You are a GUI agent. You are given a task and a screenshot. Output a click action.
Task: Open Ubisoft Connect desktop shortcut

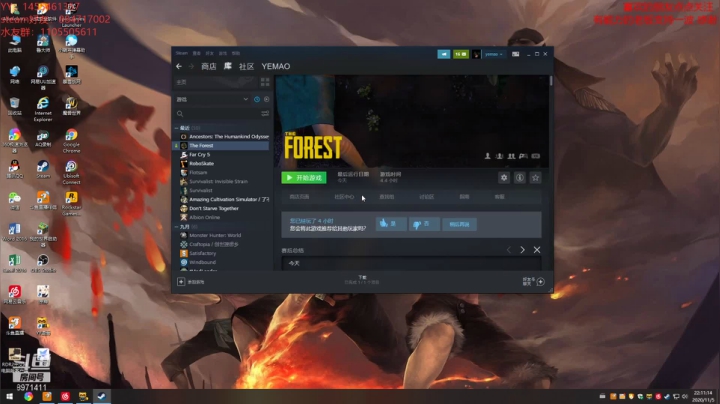click(x=71, y=172)
